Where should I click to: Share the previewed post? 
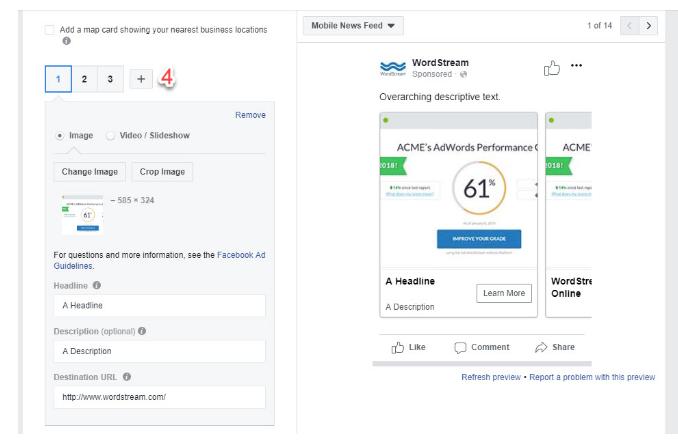(x=555, y=347)
